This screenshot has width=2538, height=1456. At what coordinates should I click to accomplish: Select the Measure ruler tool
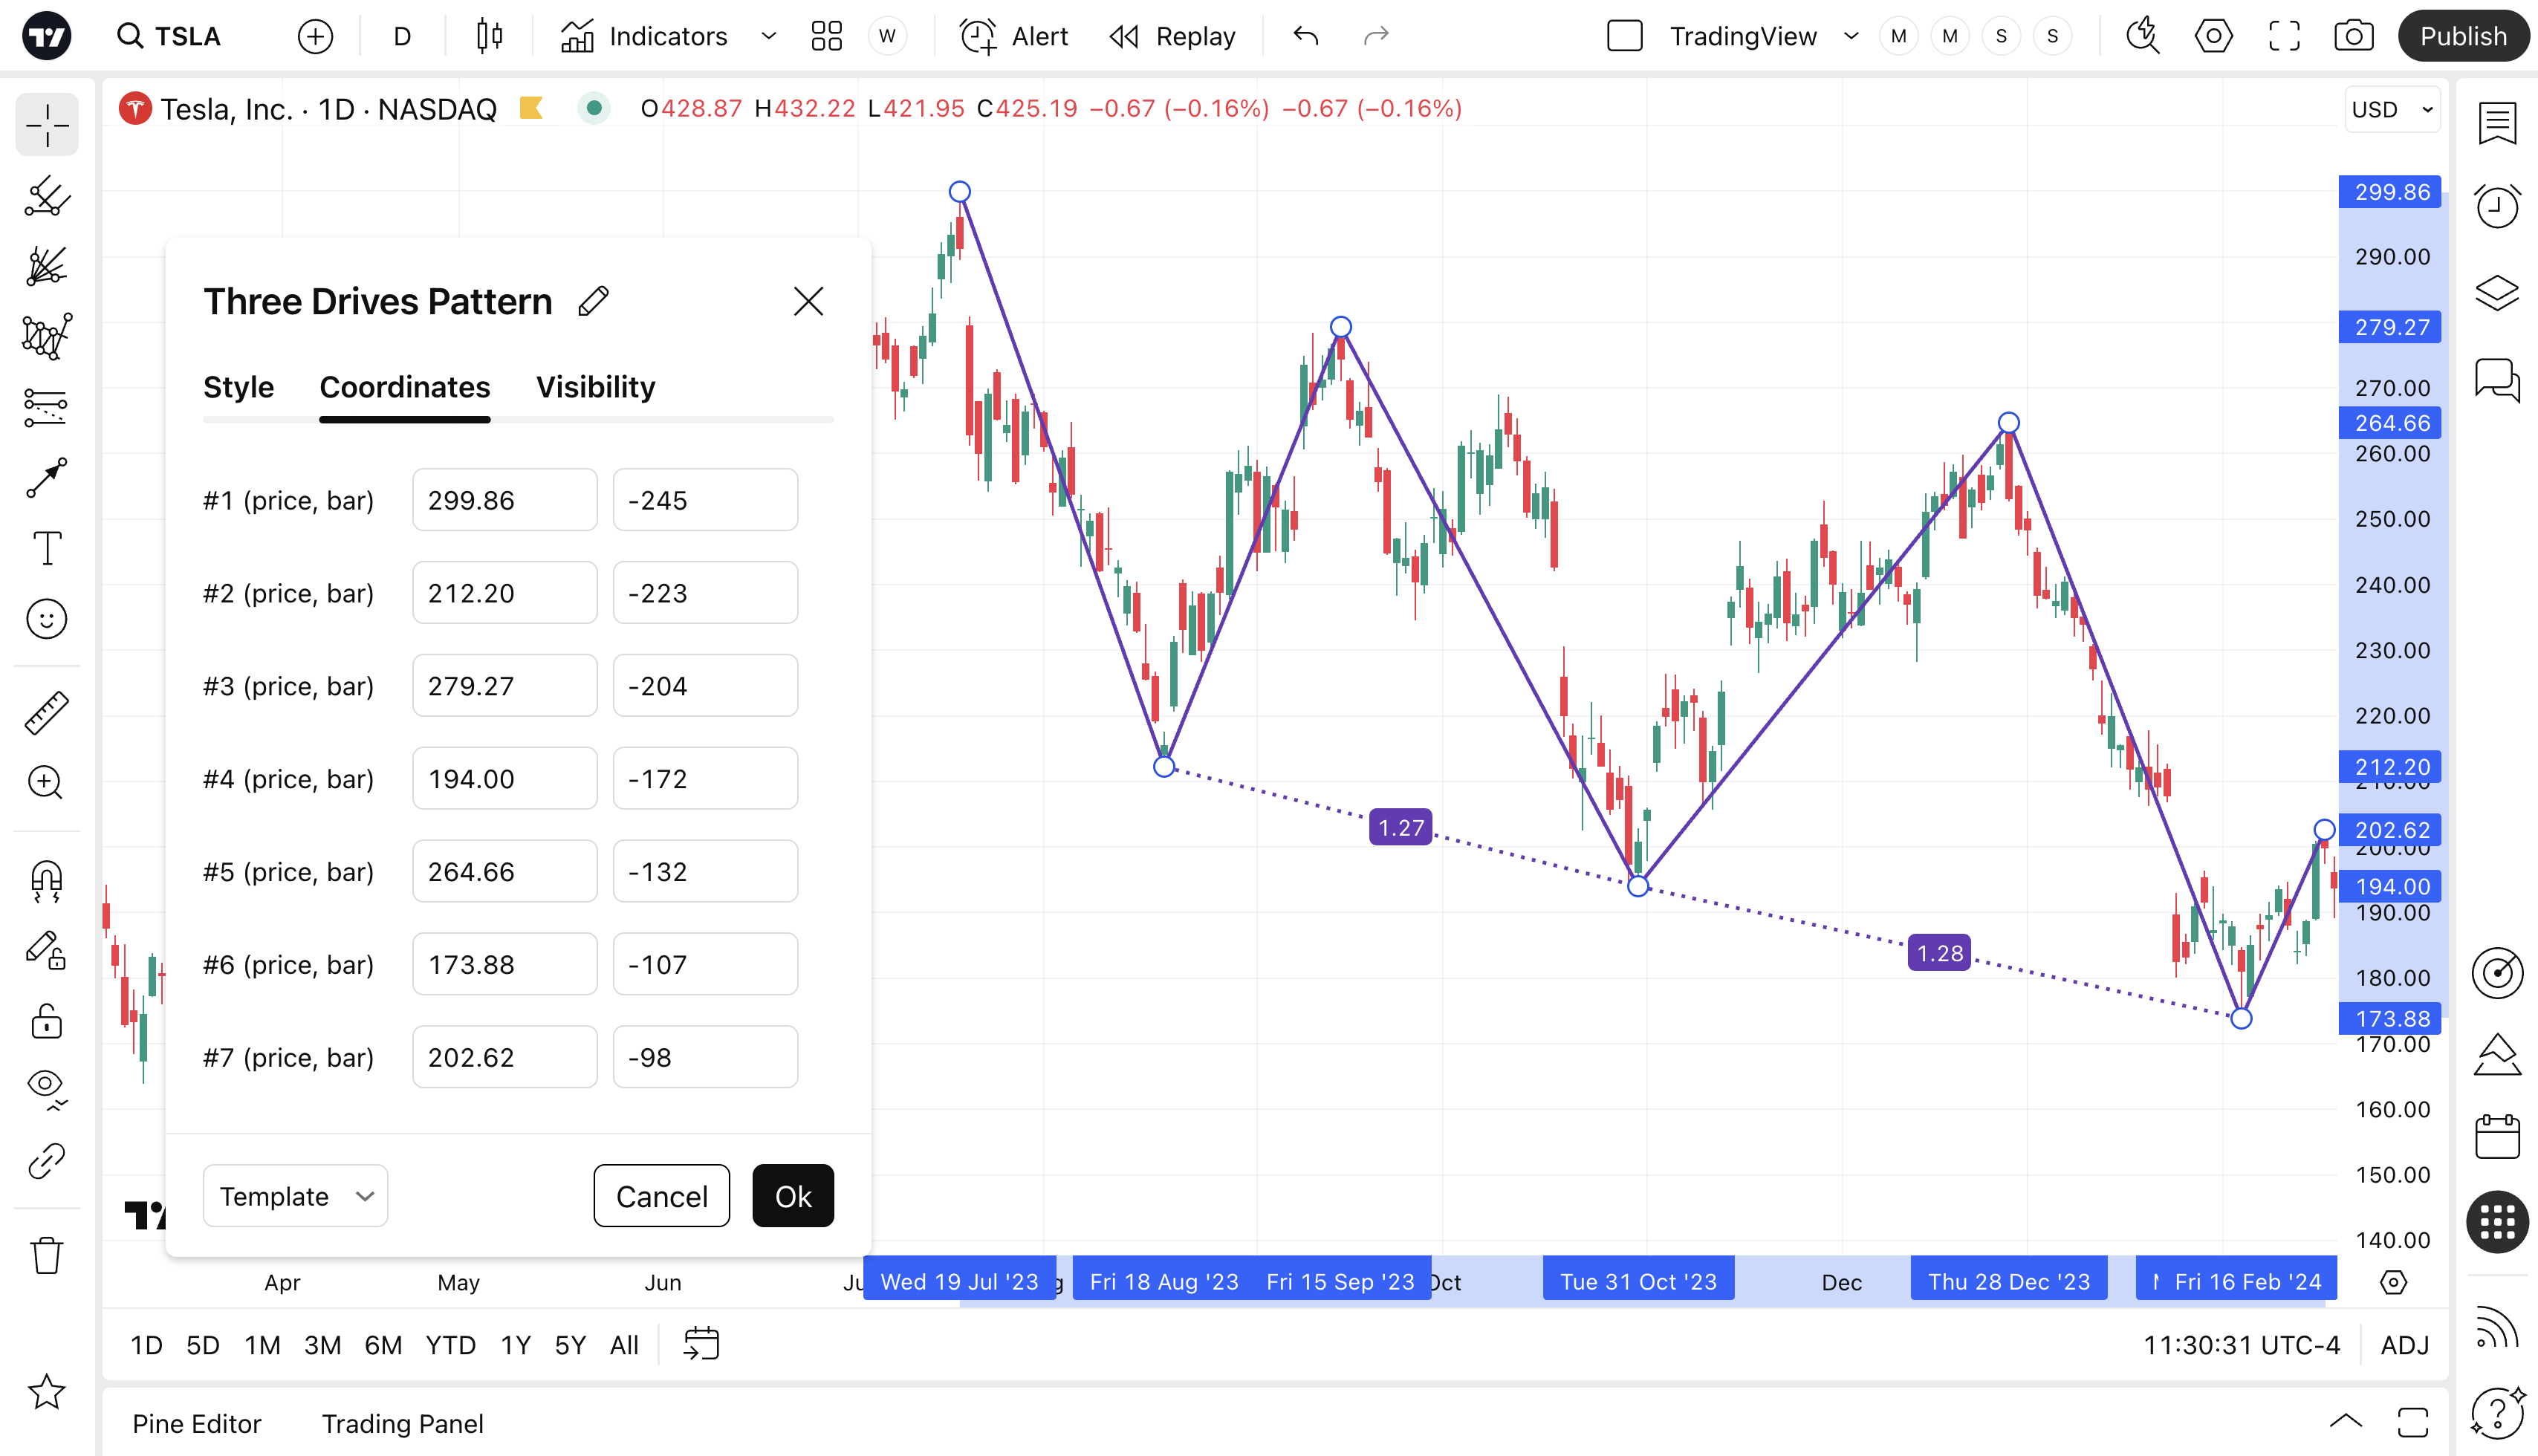pos(46,713)
